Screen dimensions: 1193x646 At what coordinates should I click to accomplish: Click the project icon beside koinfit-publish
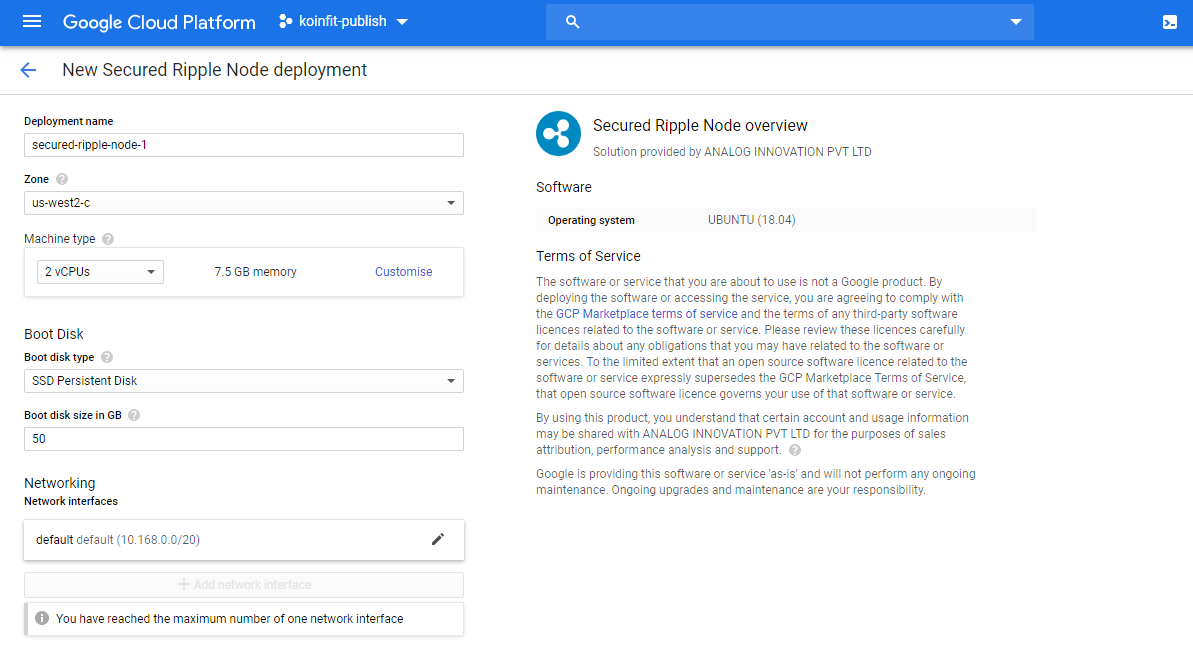tap(285, 21)
